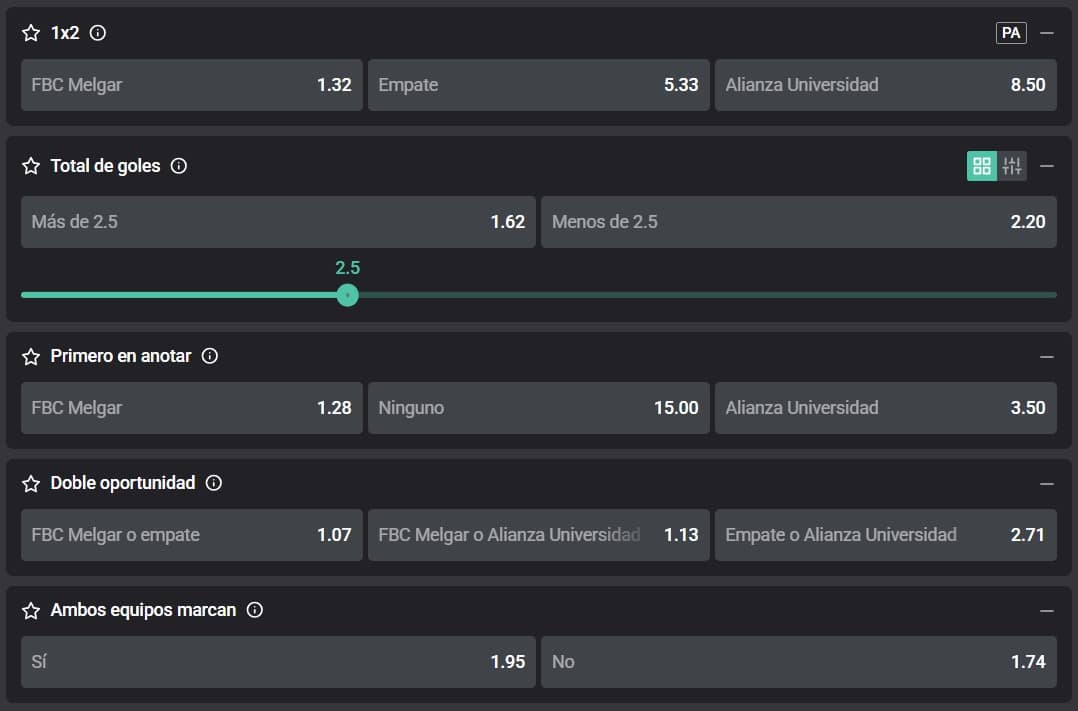This screenshot has height=711, width=1078.
Task: Select Empate odds 5.33
Action: (x=538, y=85)
